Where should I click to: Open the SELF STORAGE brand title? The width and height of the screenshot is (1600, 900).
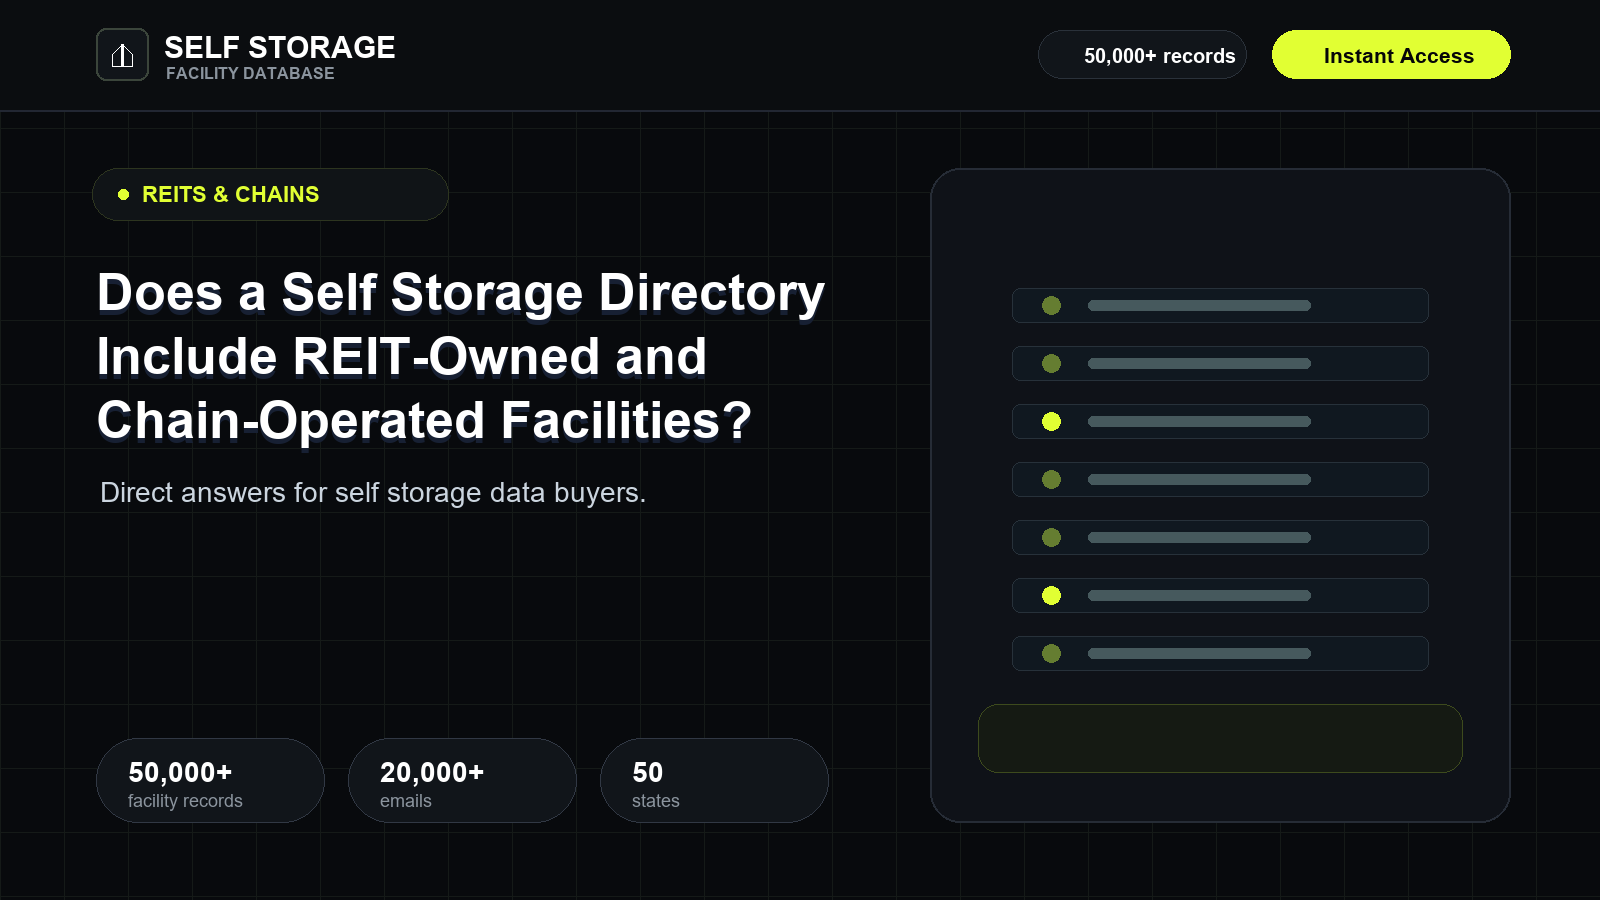(280, 47)
